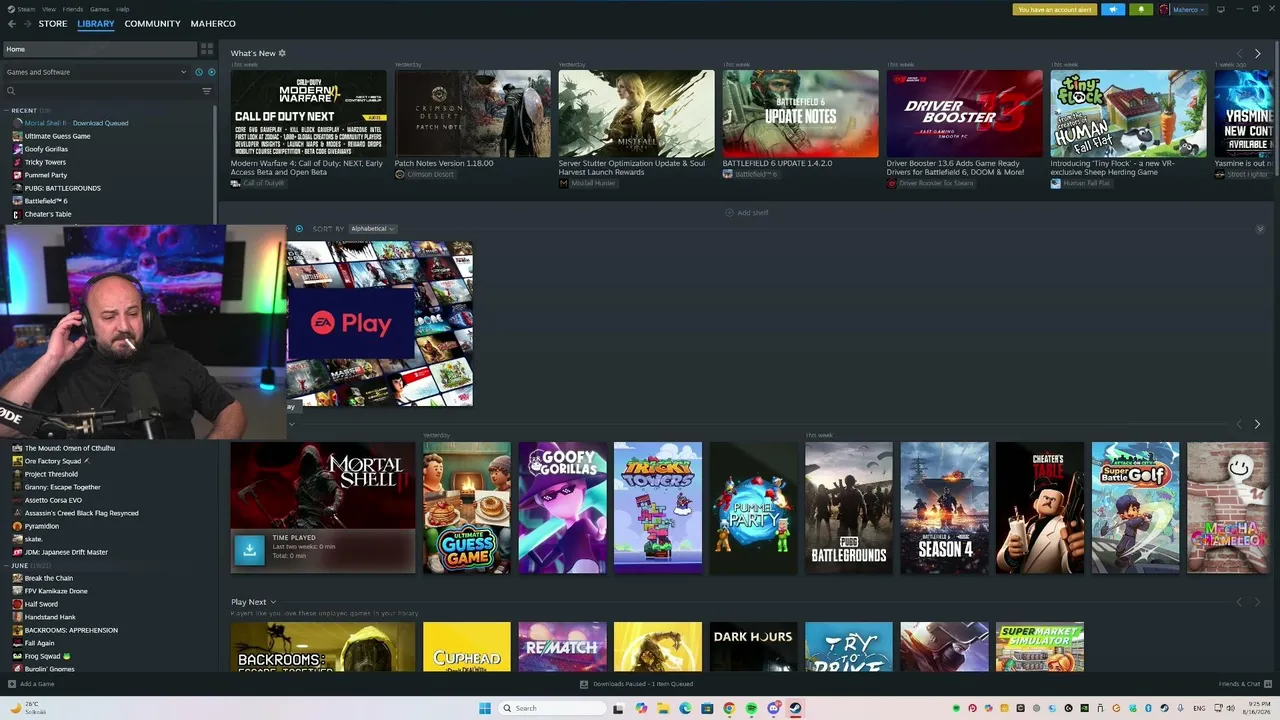Open the Ultimate Guess Game sidebar entry
The image size is (1280, 720).
57,136
